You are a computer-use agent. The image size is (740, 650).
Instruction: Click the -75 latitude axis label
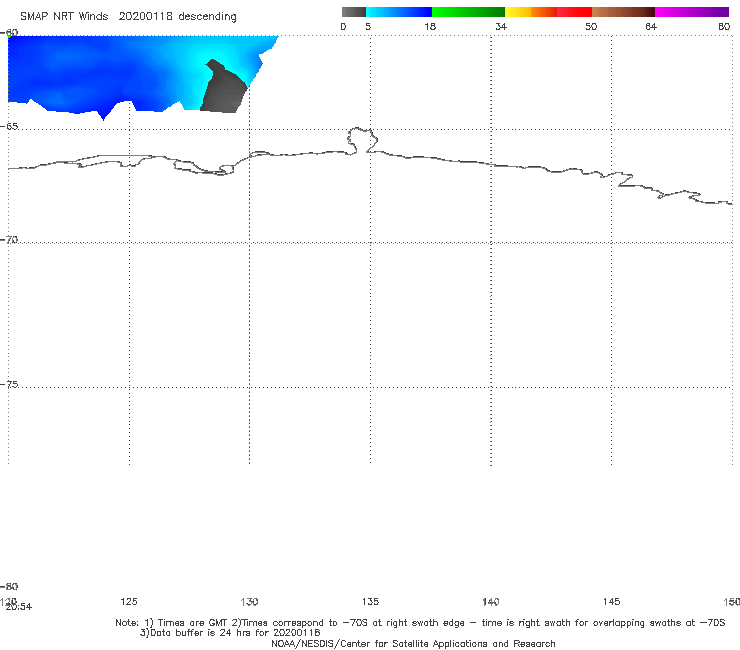9,384
